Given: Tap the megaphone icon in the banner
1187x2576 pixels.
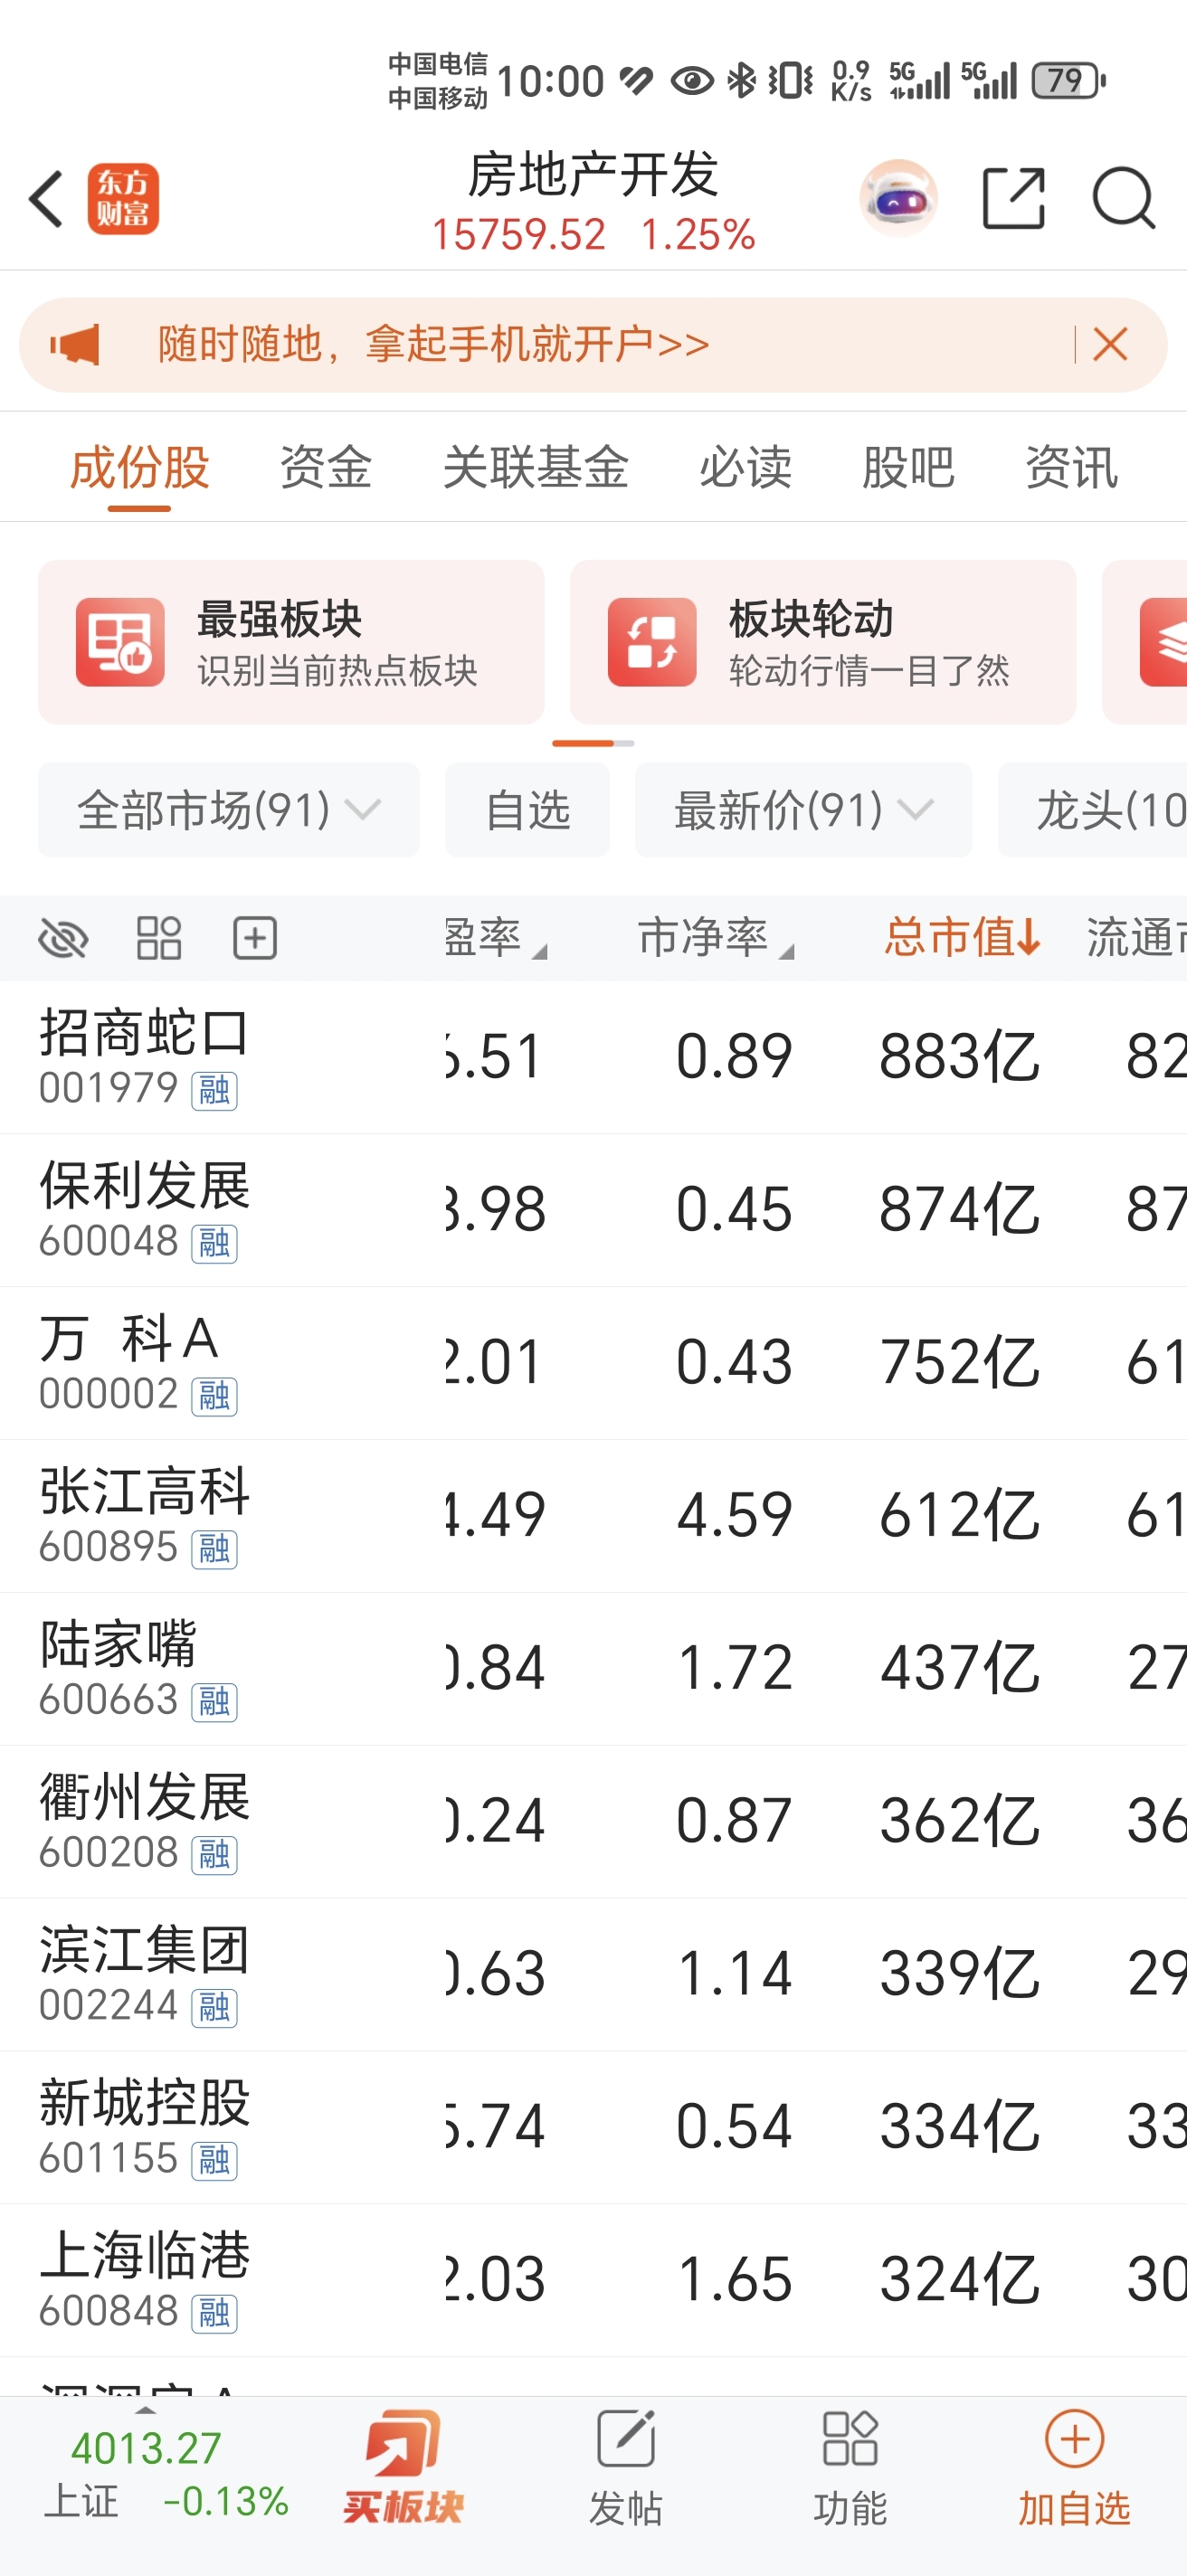Looking at the screenshot, I should coord(76,345).
